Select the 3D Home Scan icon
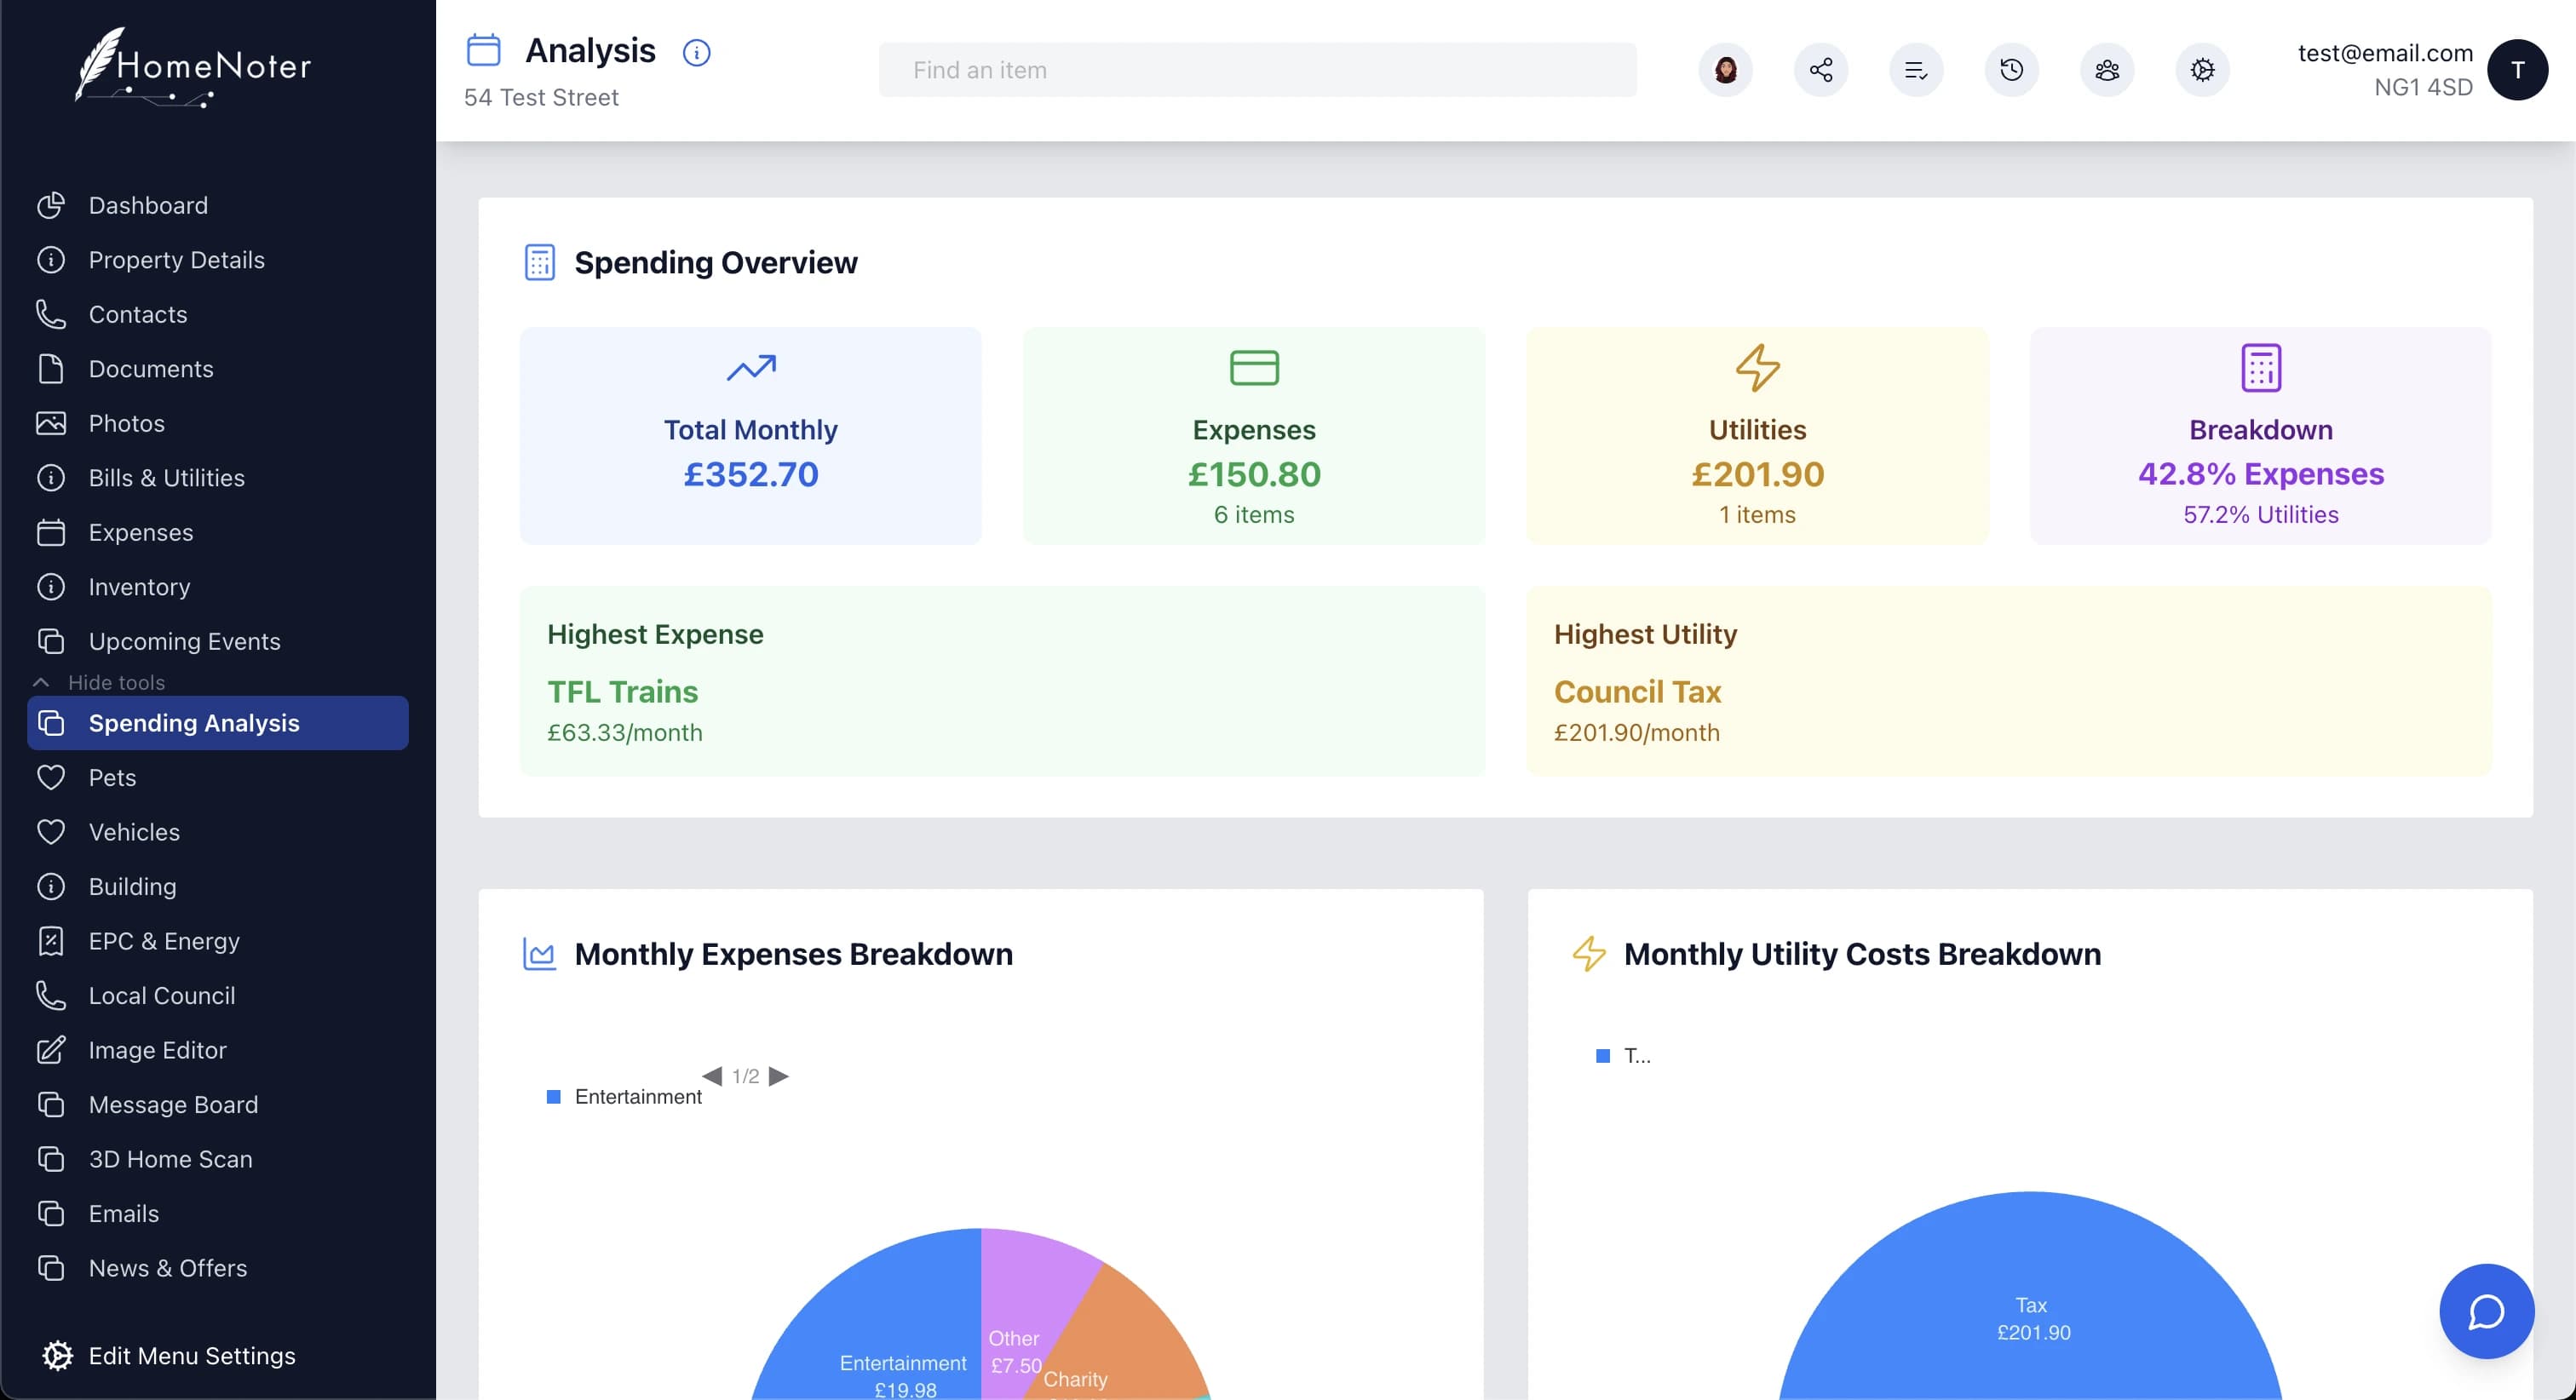Screen dimensions: 2576x1400 [x=53, y=1158]
